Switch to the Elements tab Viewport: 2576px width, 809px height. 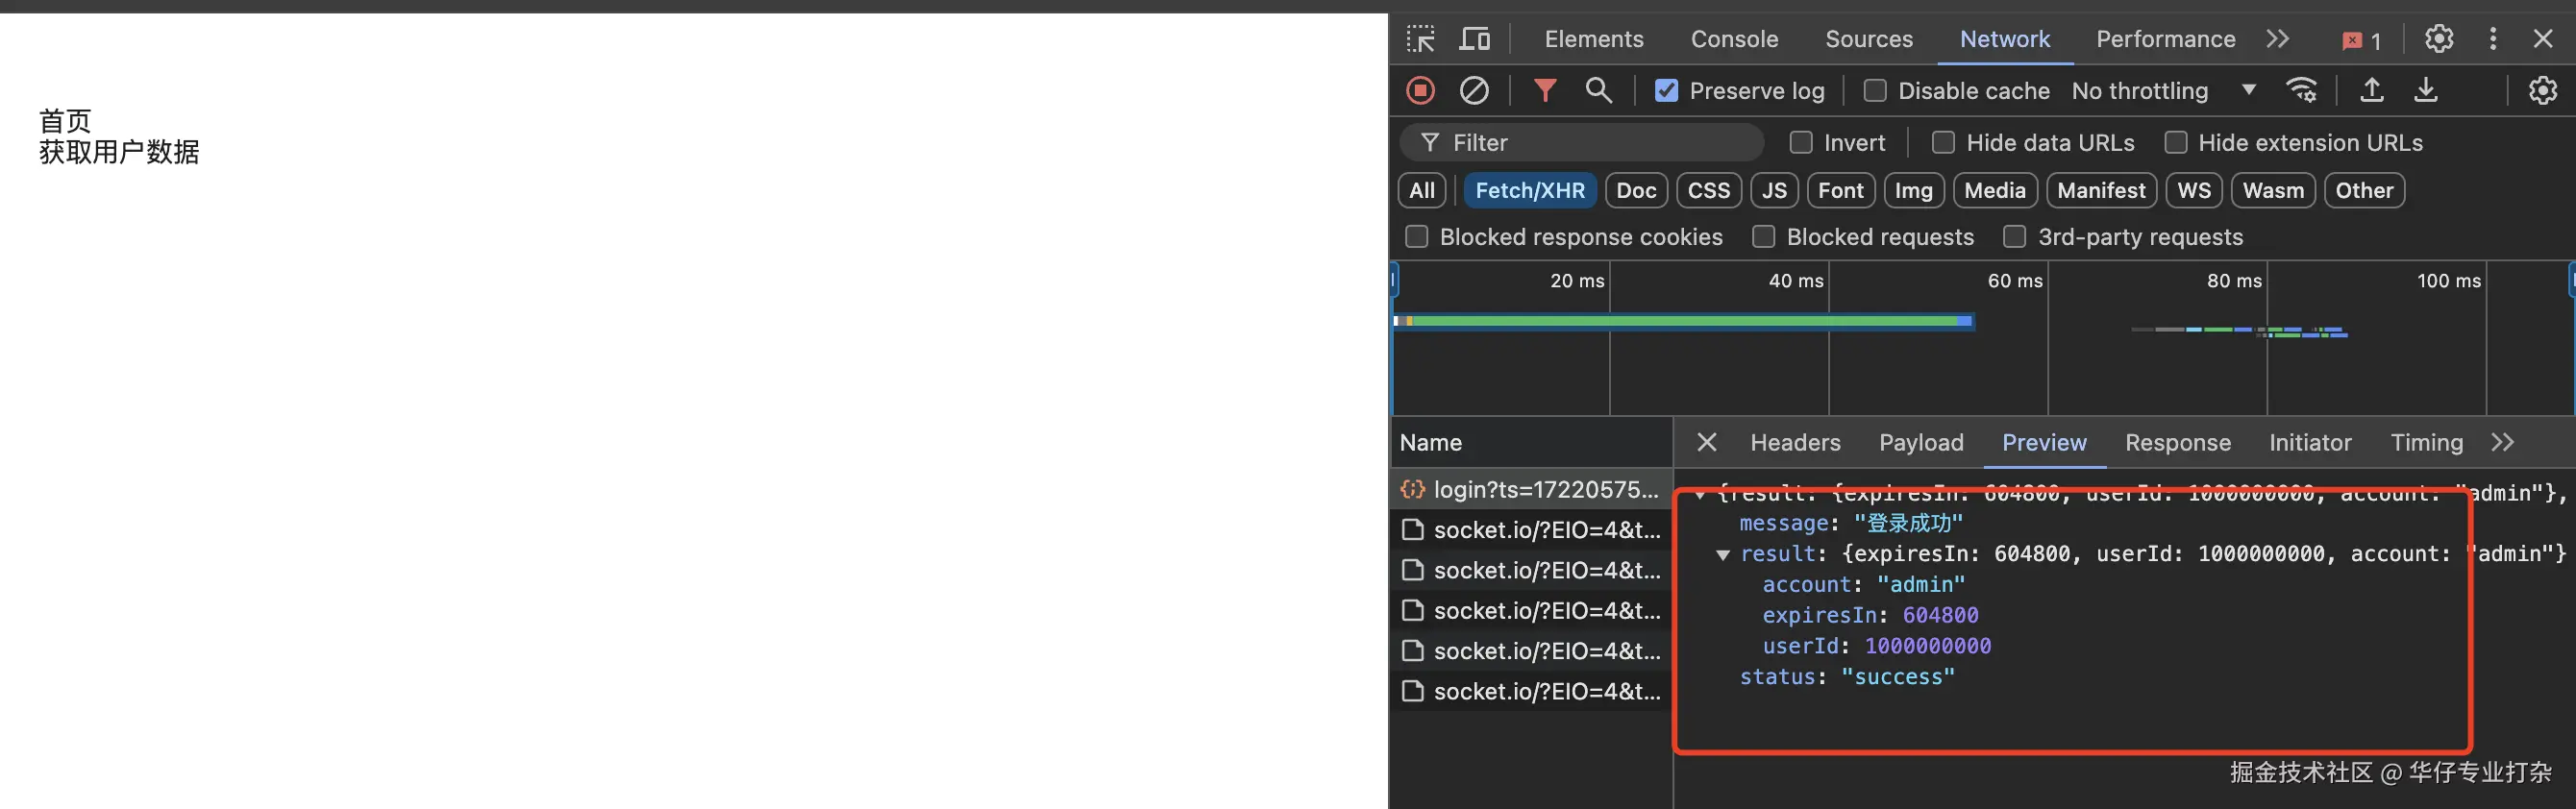(x=1593, y=39)
